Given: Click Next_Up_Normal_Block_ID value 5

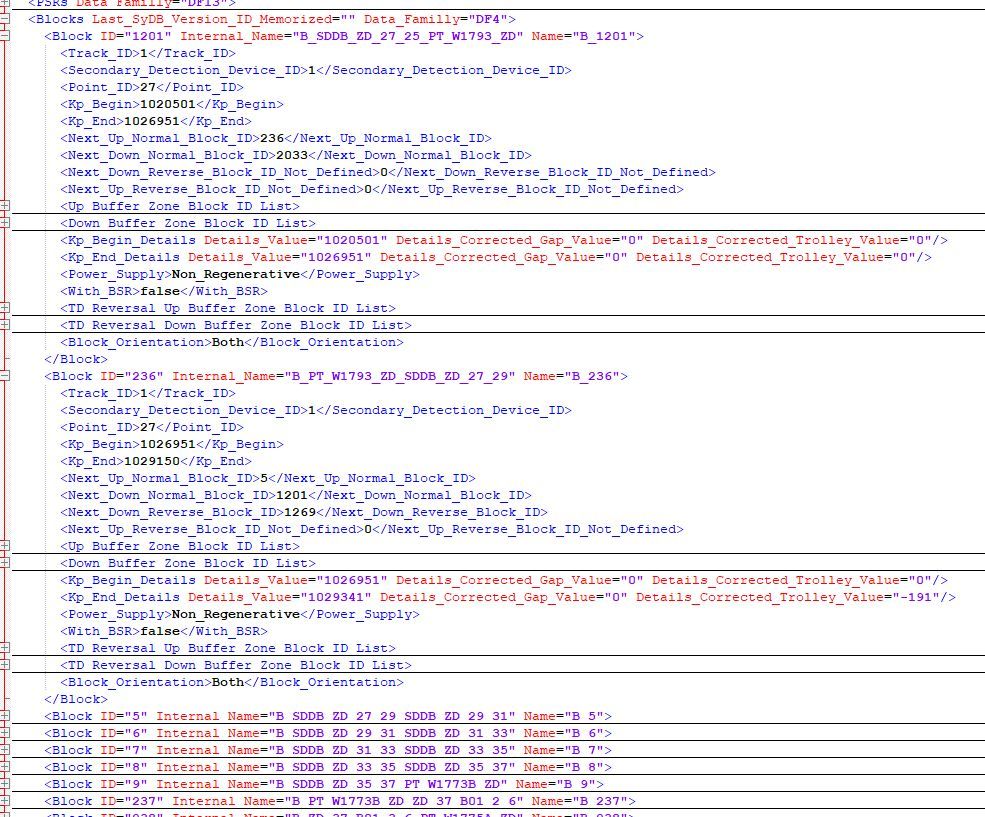Looking at the screenshot, I should click(x=264, y=478).
